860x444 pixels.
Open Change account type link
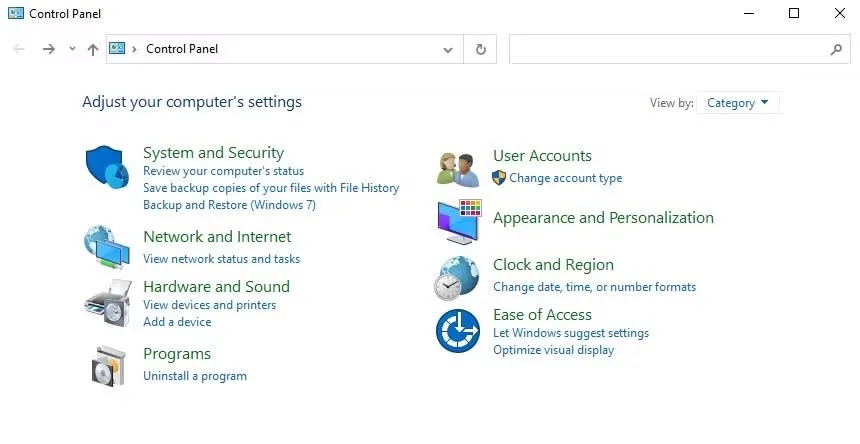click(565, 178)
